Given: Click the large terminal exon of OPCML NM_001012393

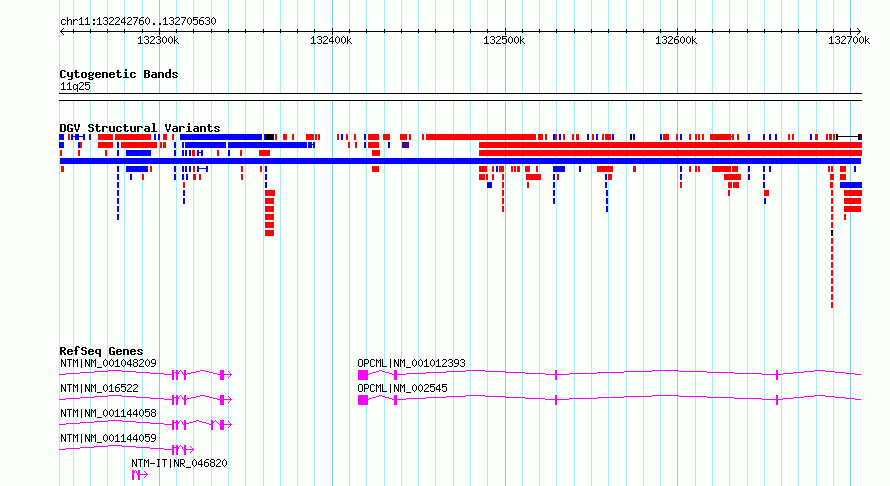Looking at the screenshot, I should [x=363, y=375].
